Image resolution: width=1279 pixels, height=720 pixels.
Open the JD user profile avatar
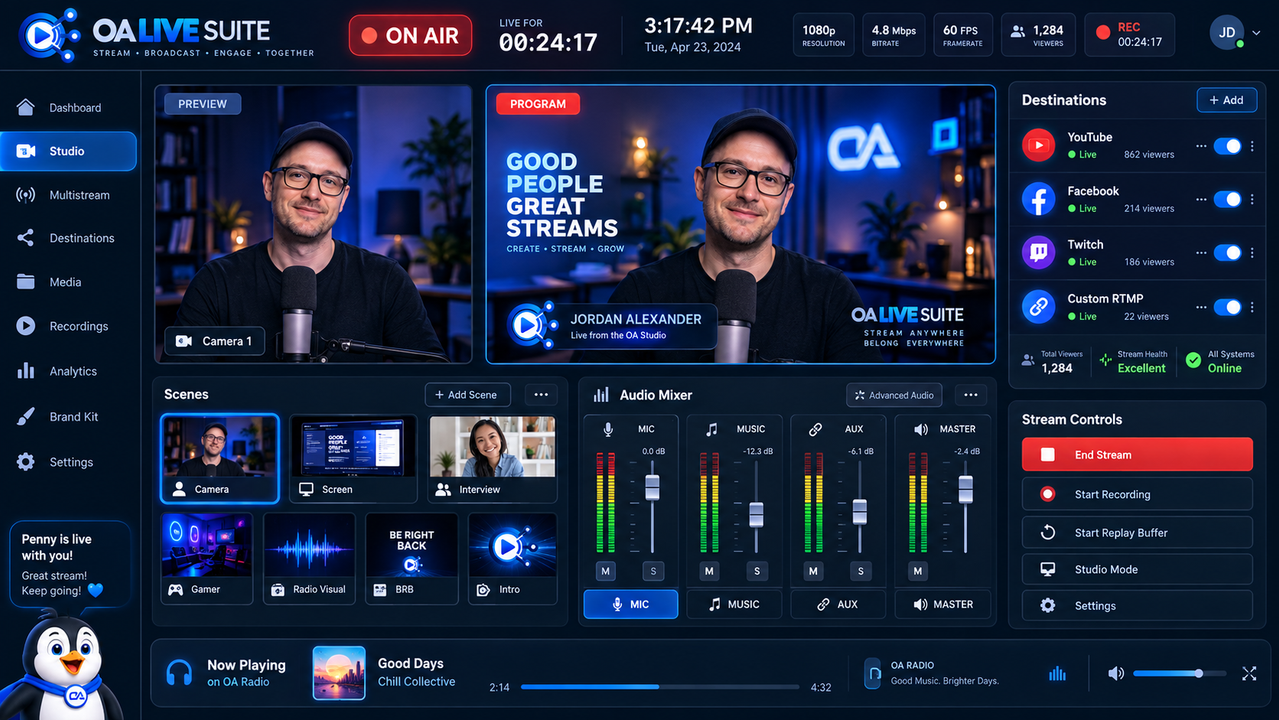coord(1227,33)
